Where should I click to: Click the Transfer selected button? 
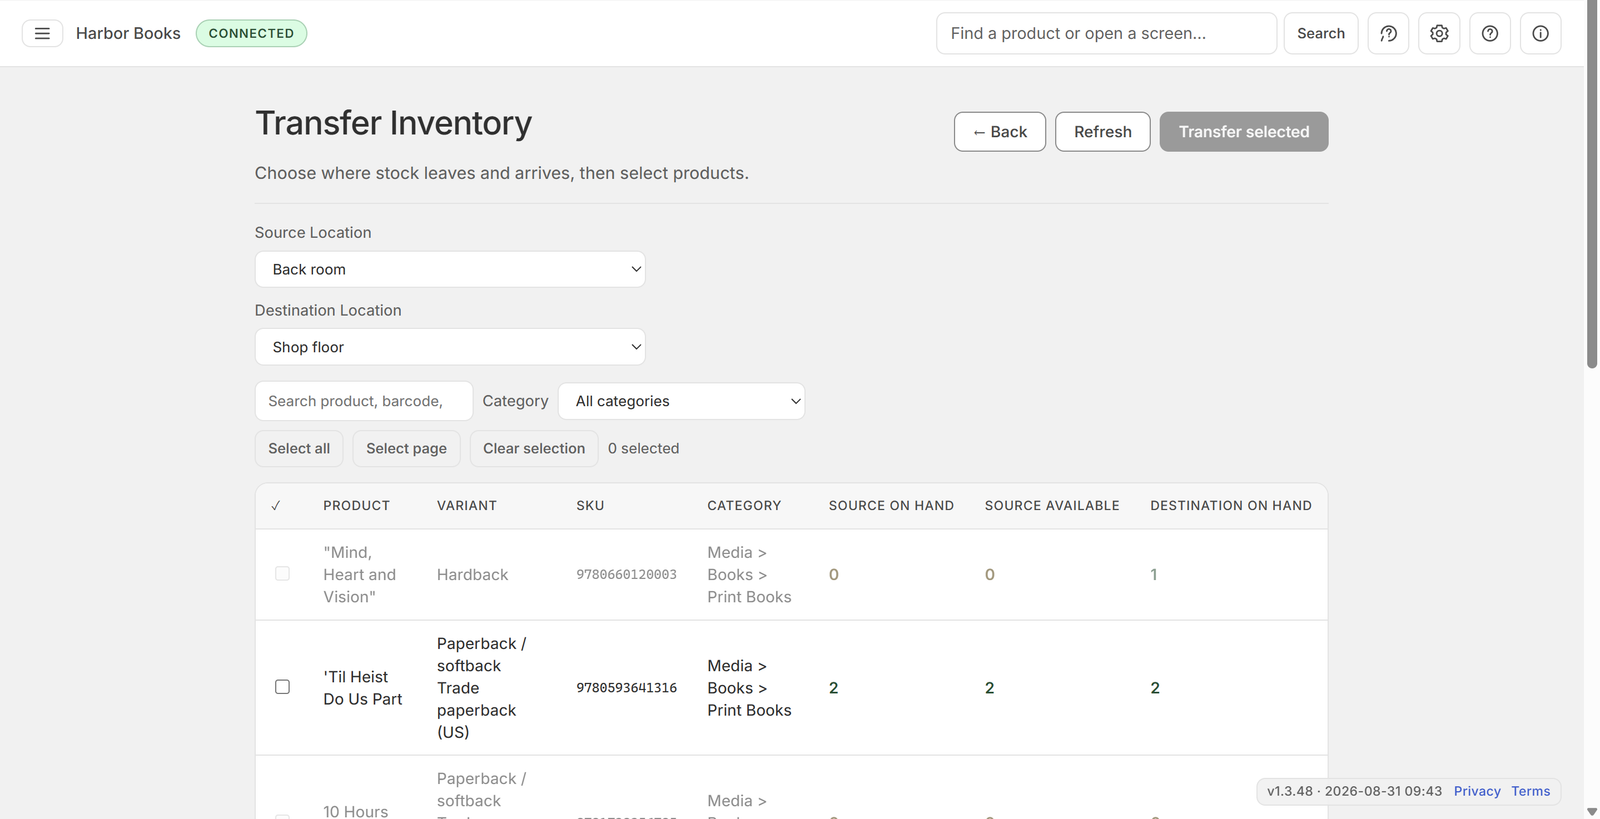(1243, 132)
